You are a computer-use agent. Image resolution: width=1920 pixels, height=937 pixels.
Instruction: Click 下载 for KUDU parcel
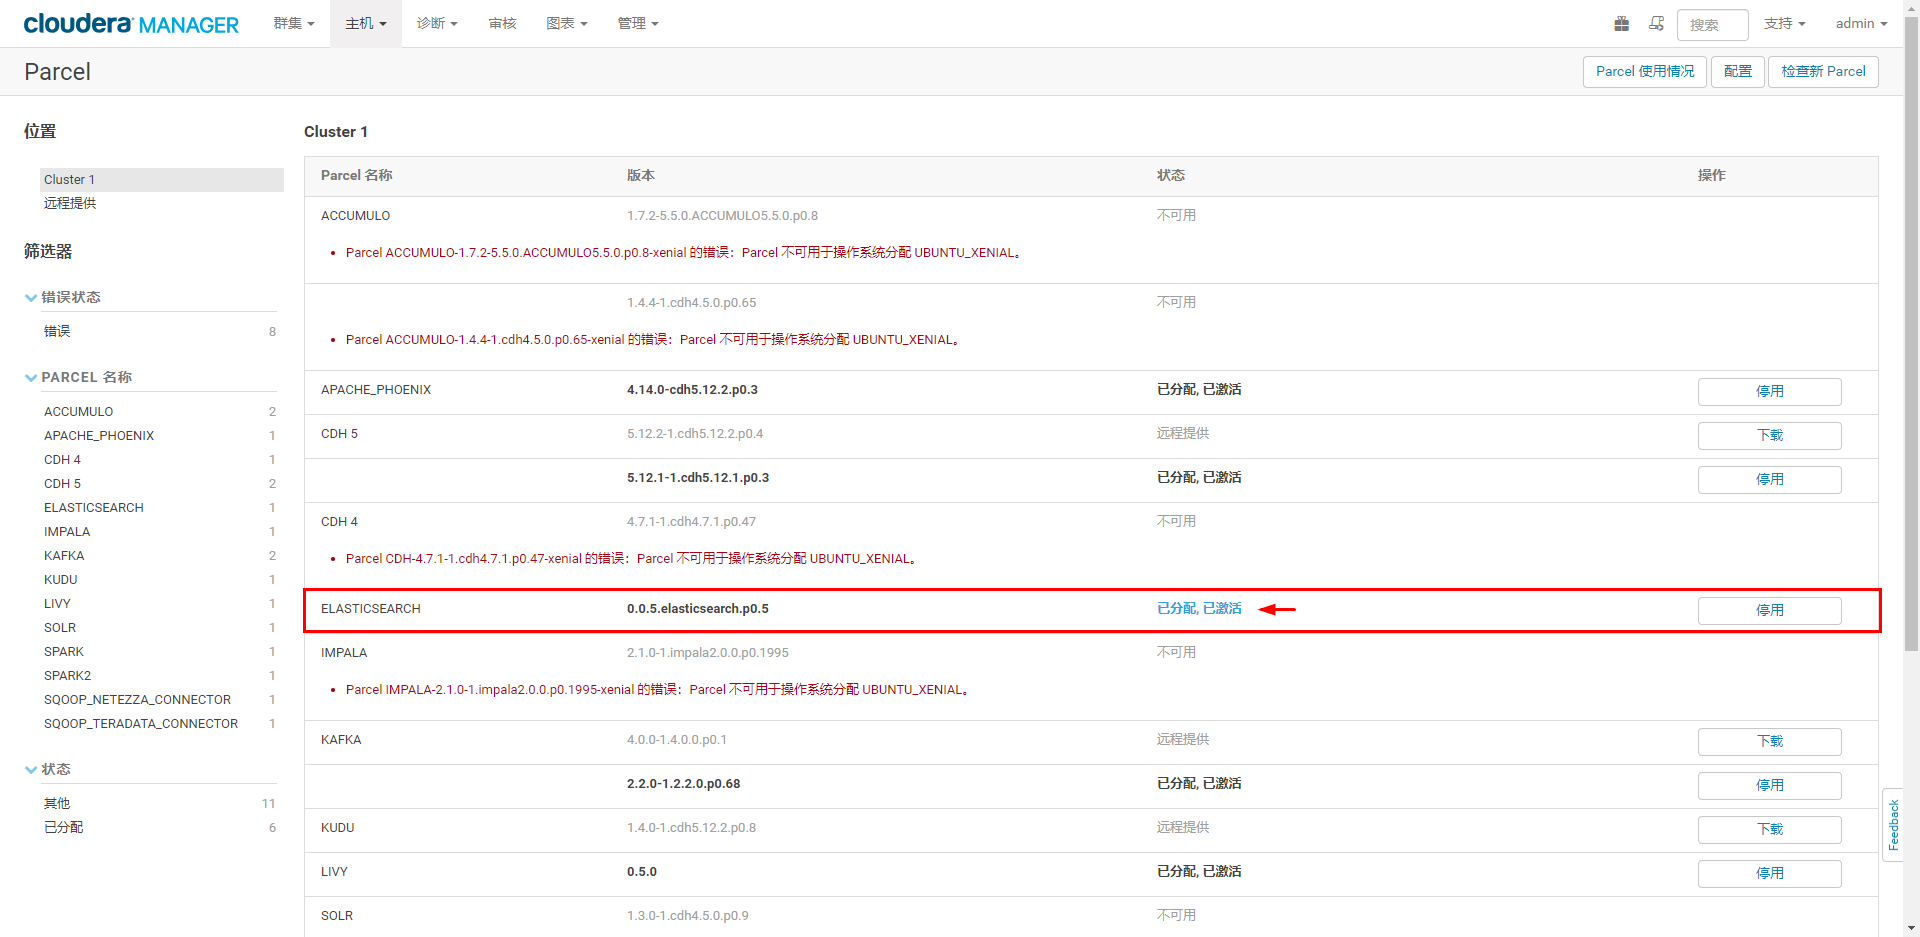click(1769, 830)
